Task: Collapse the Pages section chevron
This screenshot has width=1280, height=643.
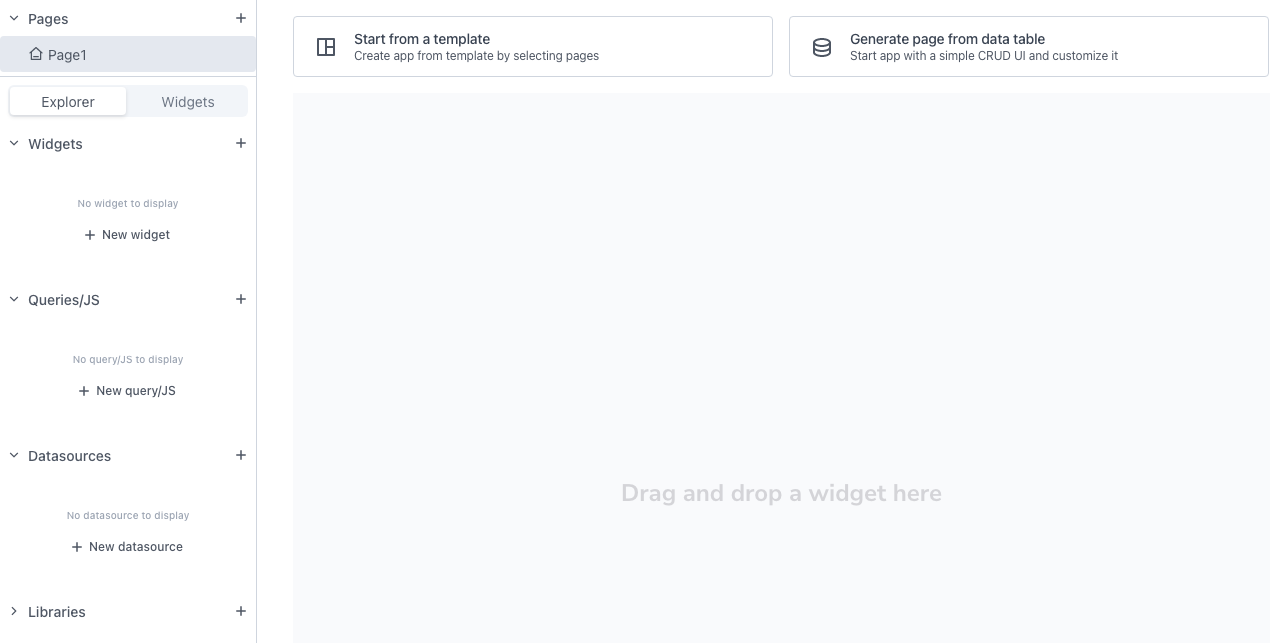Action: click(x=14, y=18)
